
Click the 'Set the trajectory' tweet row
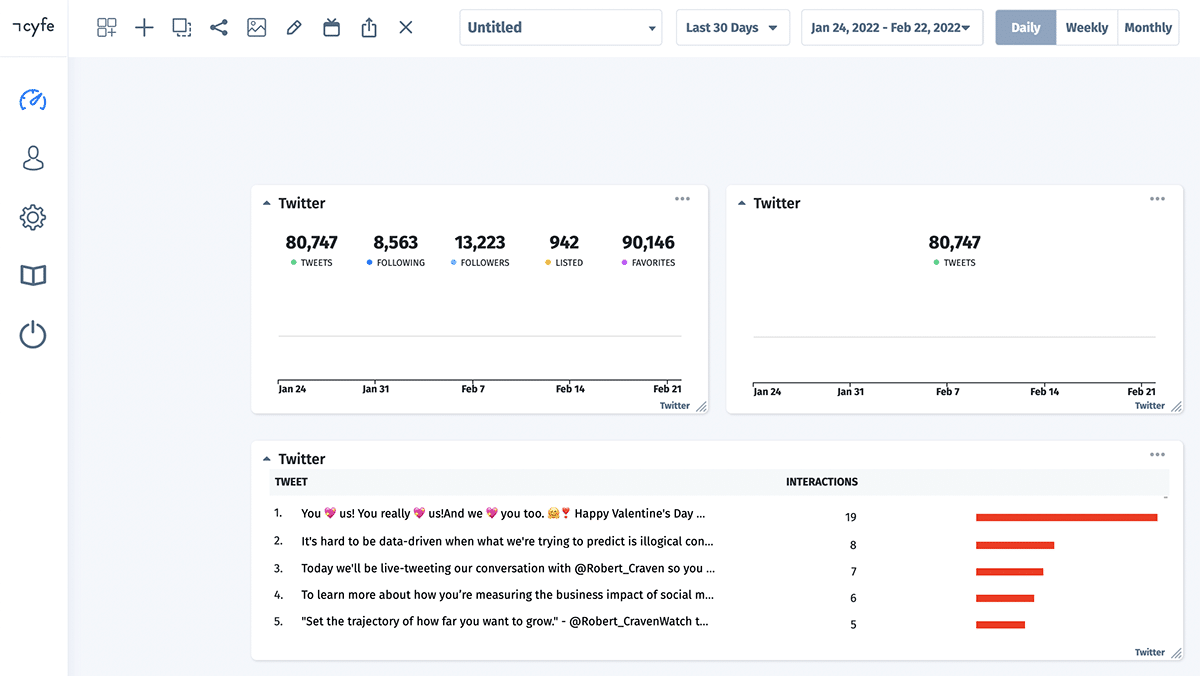505,621
